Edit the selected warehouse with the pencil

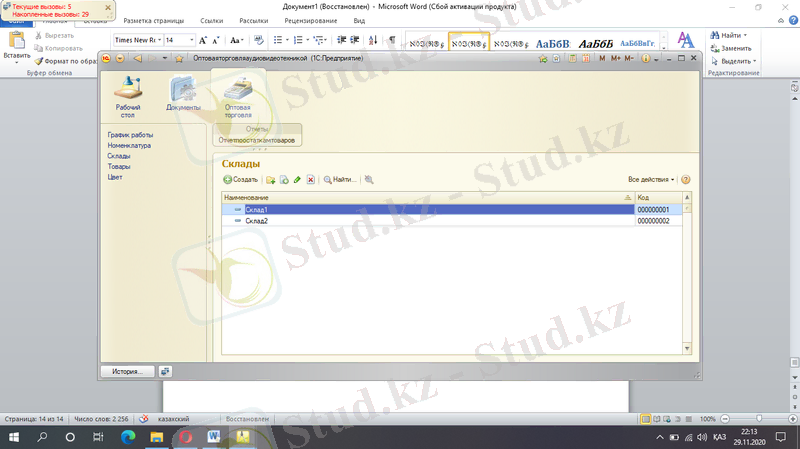pos(297,180)
